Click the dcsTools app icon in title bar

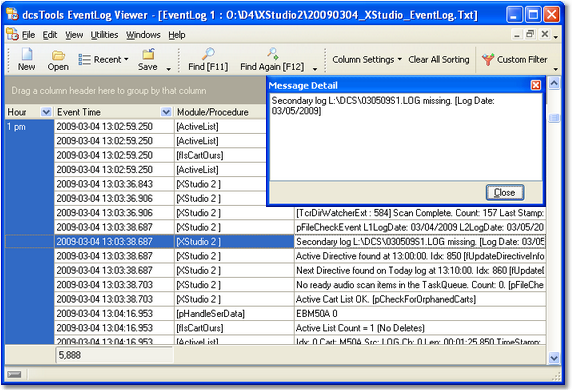(12, 15)
